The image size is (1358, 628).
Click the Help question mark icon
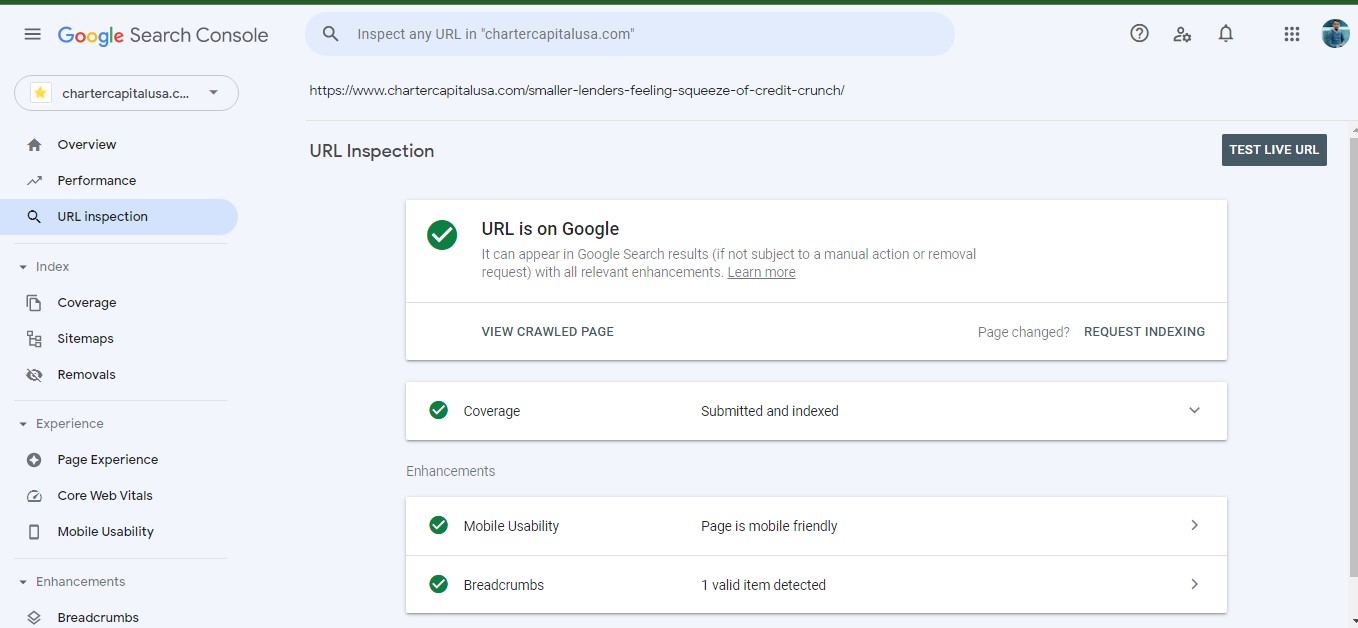click(x=1139, y=34)
